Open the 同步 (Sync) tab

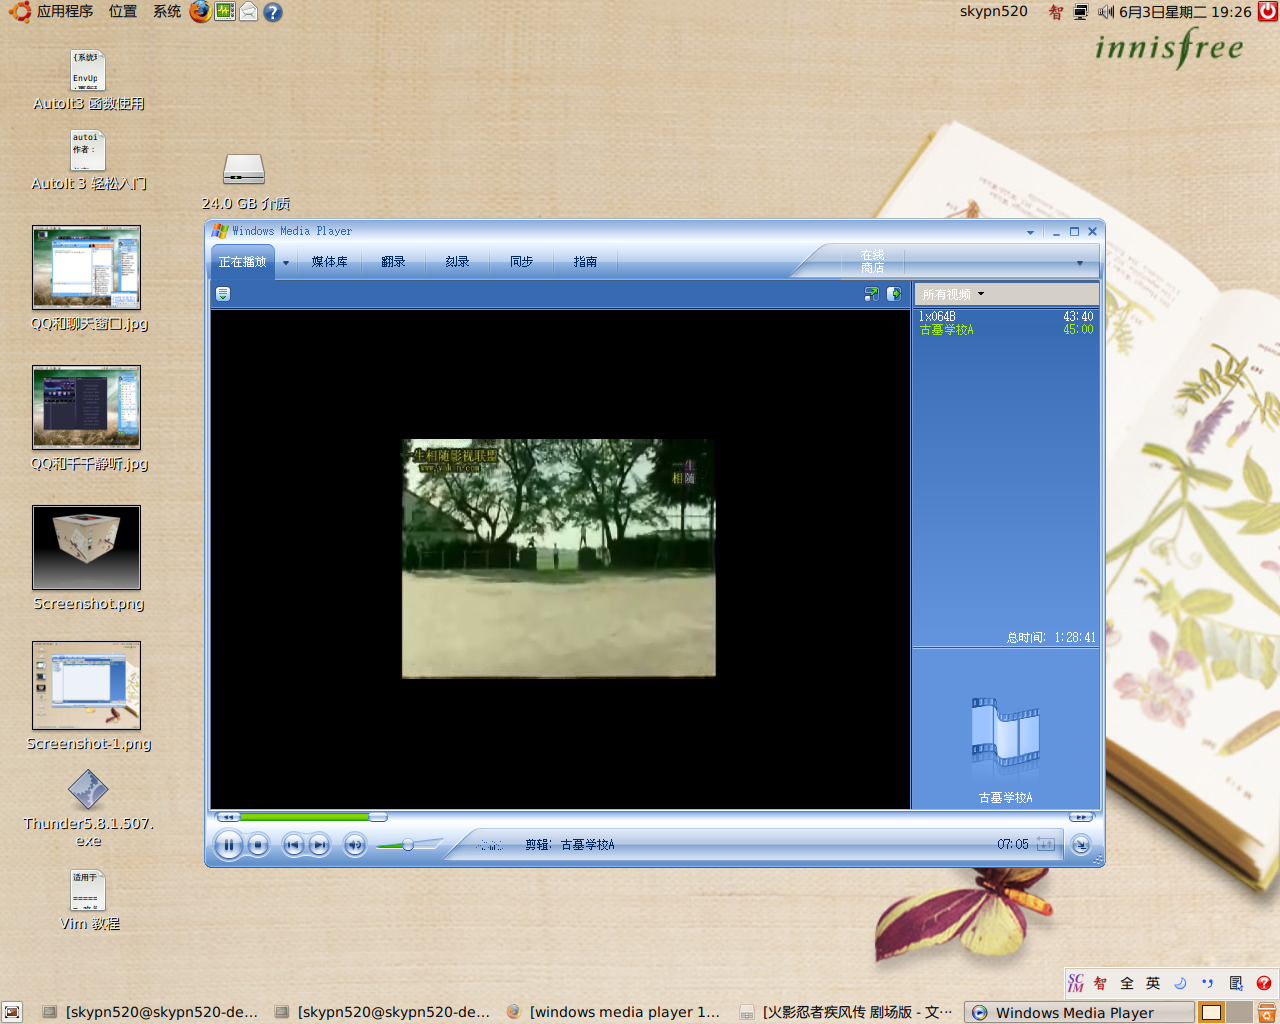(x=521, y=262)
